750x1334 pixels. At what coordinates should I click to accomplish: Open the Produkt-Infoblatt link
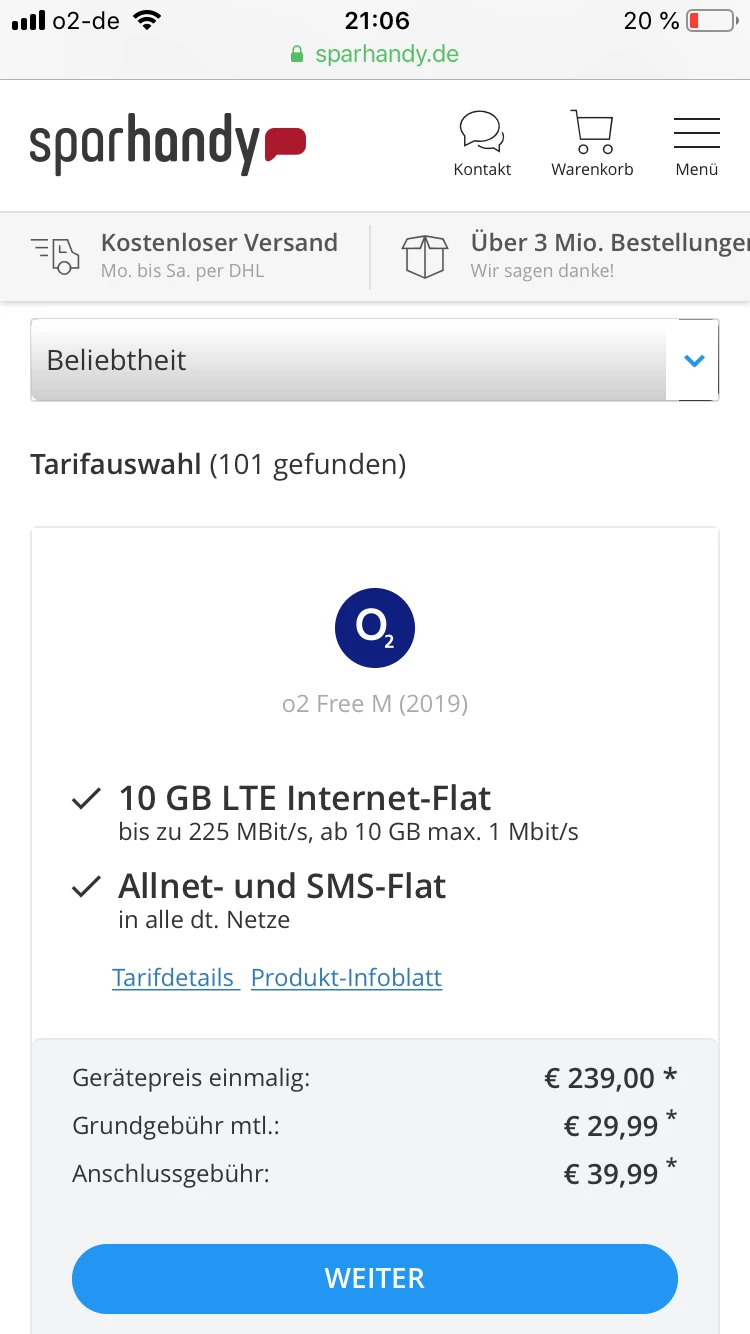click(x=346, y=977)
